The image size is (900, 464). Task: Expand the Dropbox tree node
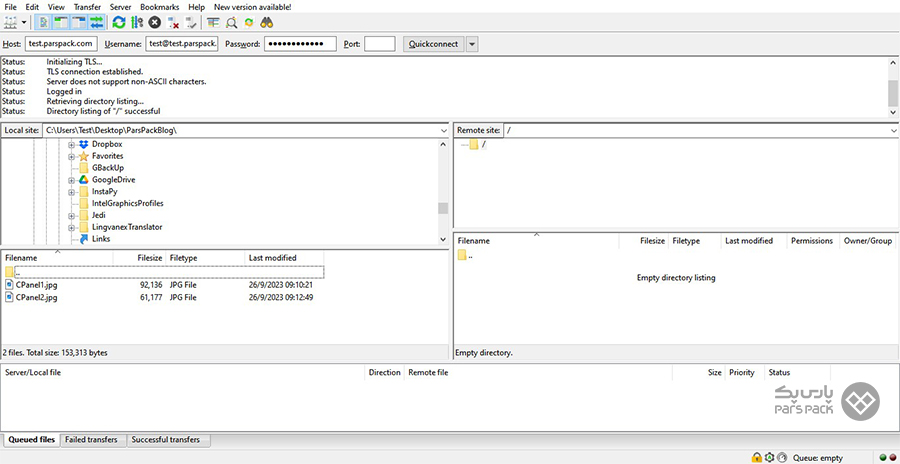point(72,145)
